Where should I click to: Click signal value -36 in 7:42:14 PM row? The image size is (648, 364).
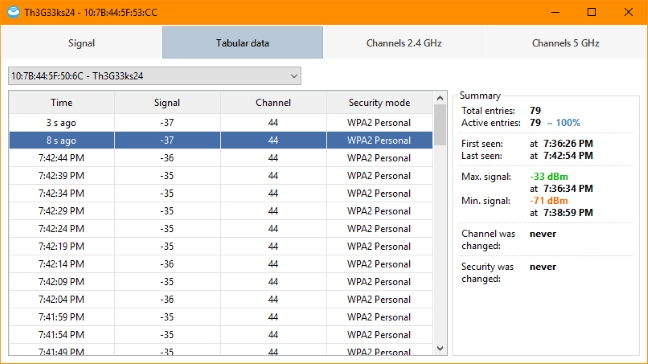(167, 264)
